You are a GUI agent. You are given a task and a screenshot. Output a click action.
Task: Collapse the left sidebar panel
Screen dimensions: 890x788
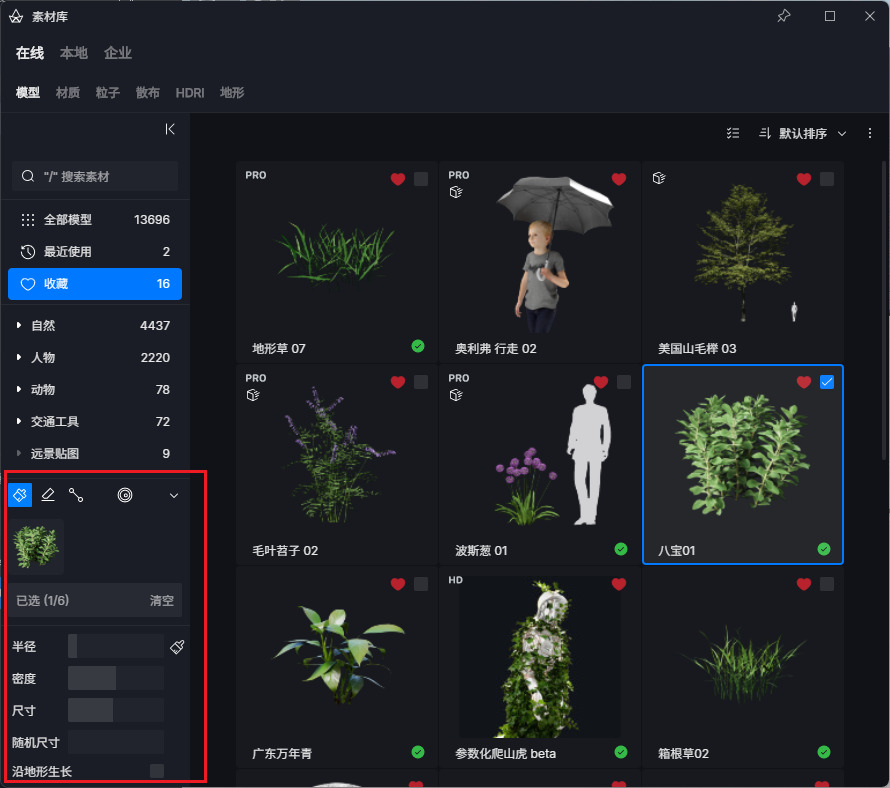170,129
